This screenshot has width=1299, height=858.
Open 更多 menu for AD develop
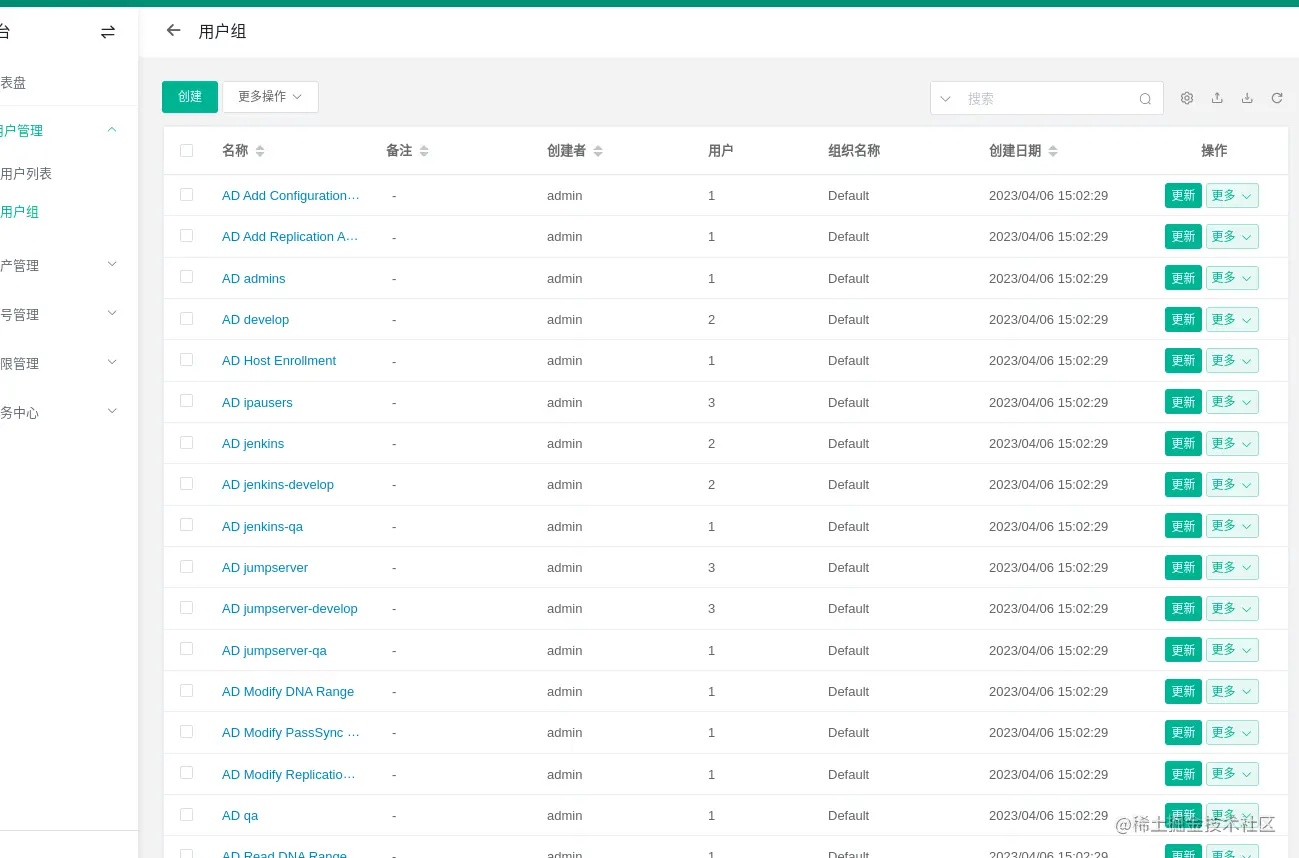tap(1232, 320)
